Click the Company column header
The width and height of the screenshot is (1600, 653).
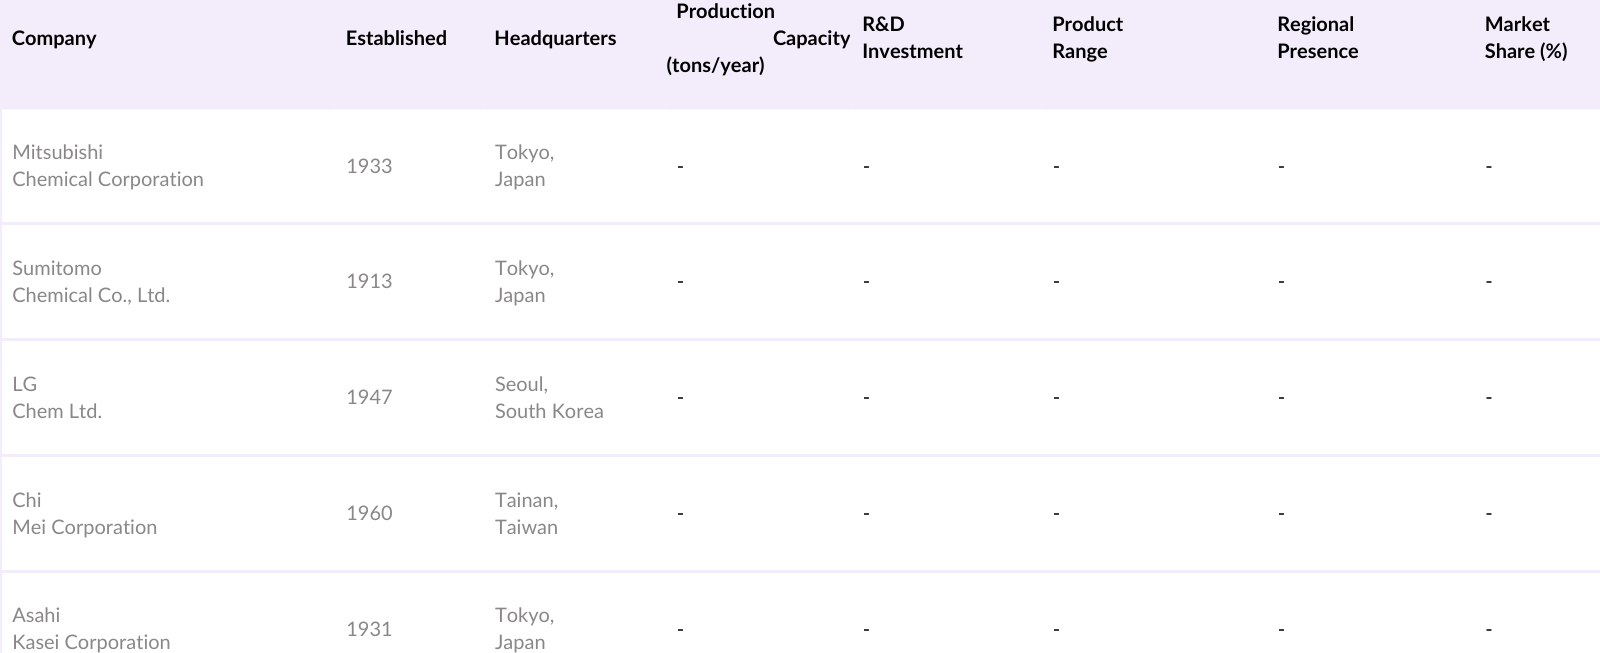tap(54, 38)
